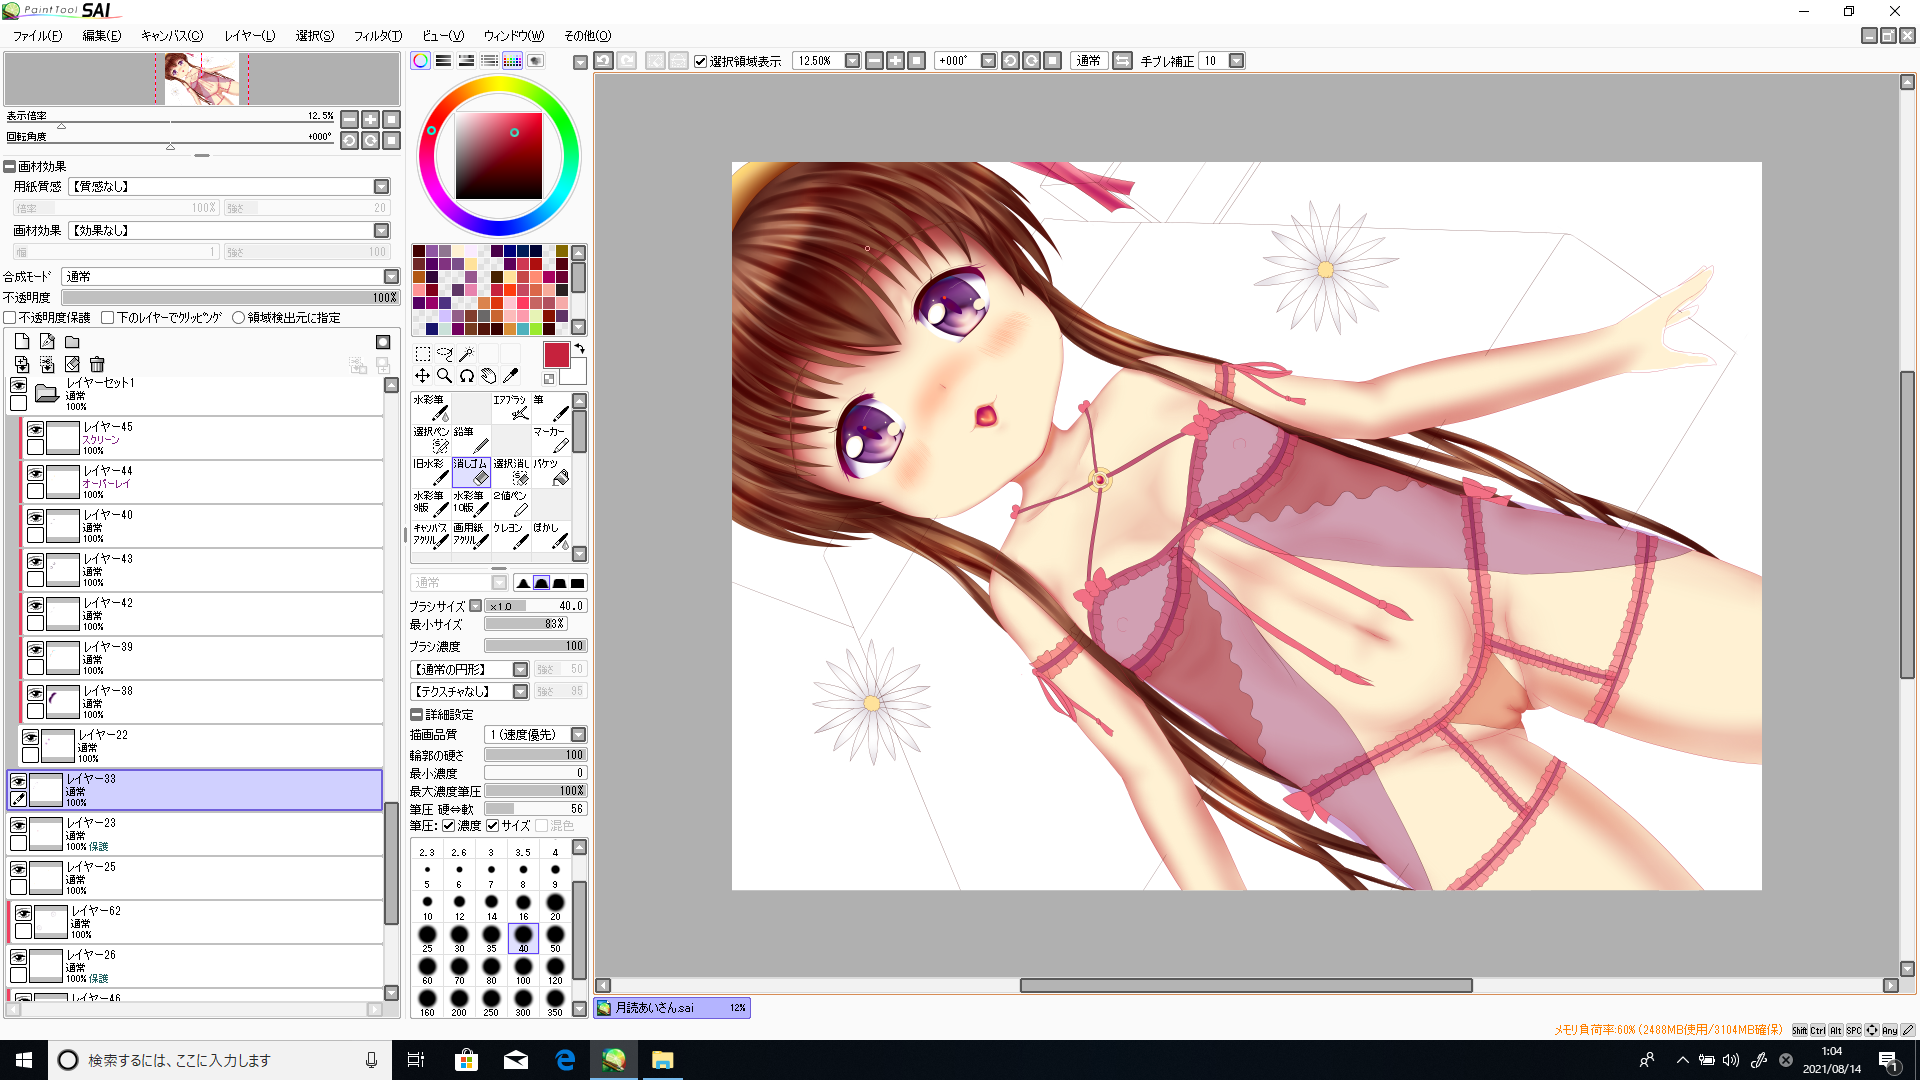
Task: Select the lasso selection tool
Action: [x=445, y=354]
